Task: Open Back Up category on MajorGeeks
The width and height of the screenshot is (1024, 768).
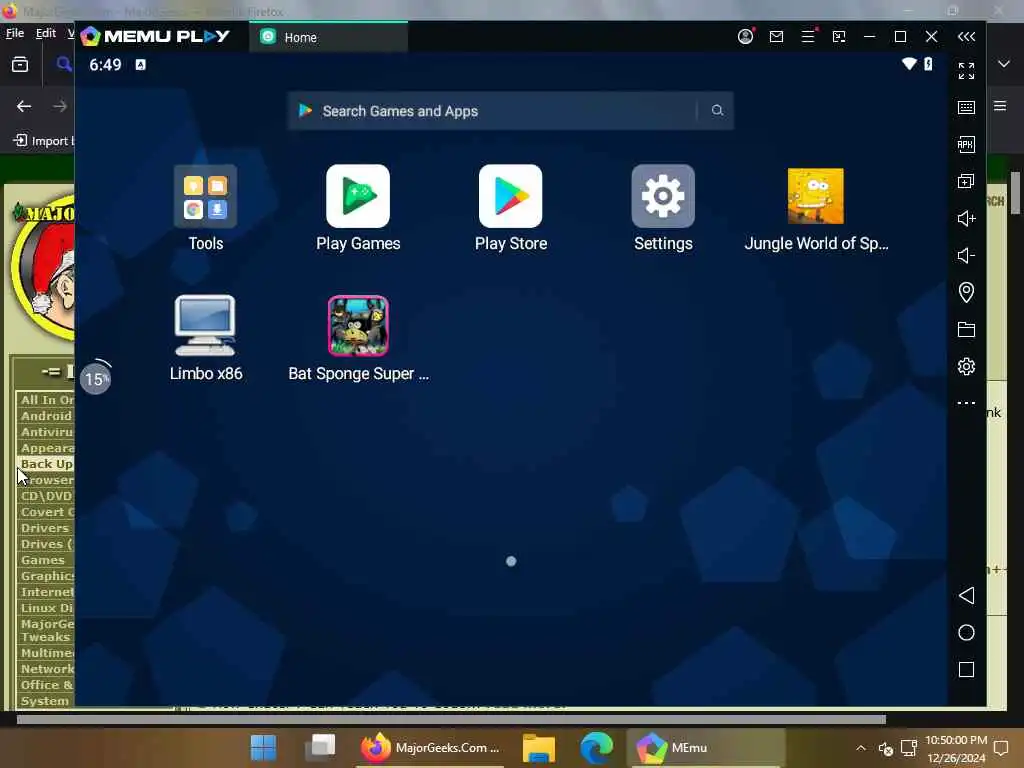Action: pos(46,464)
